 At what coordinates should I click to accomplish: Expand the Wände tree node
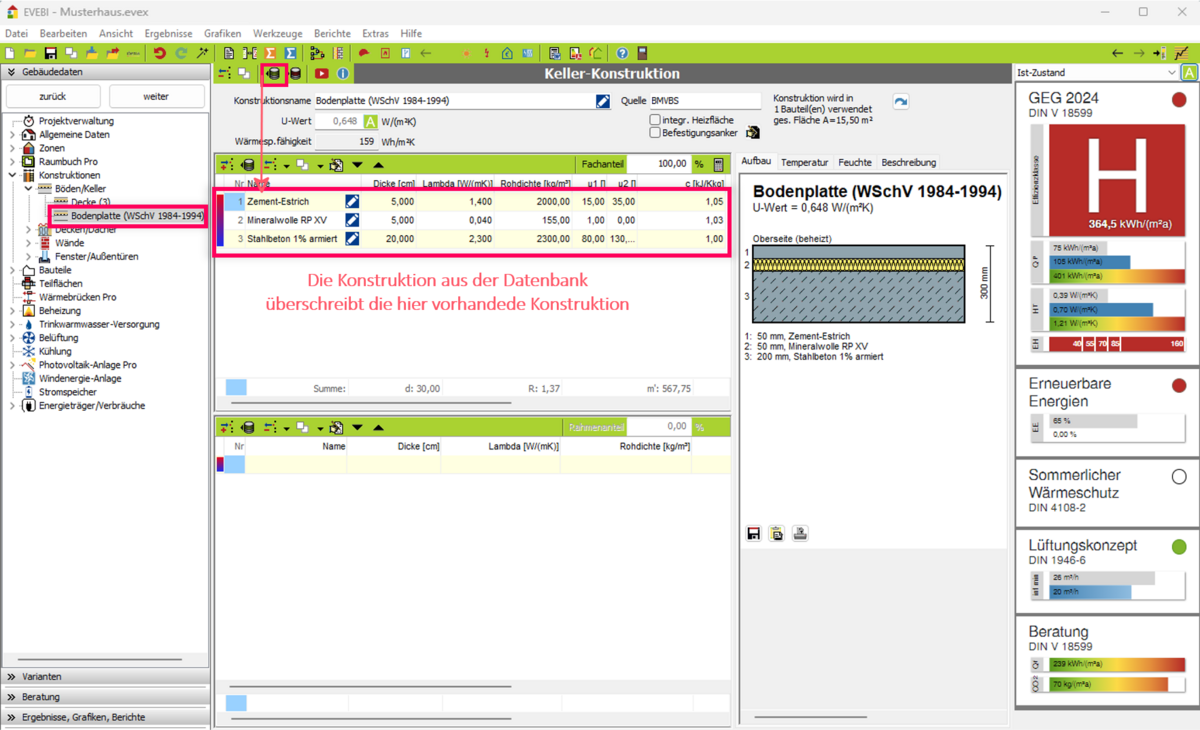pos(29,243)
